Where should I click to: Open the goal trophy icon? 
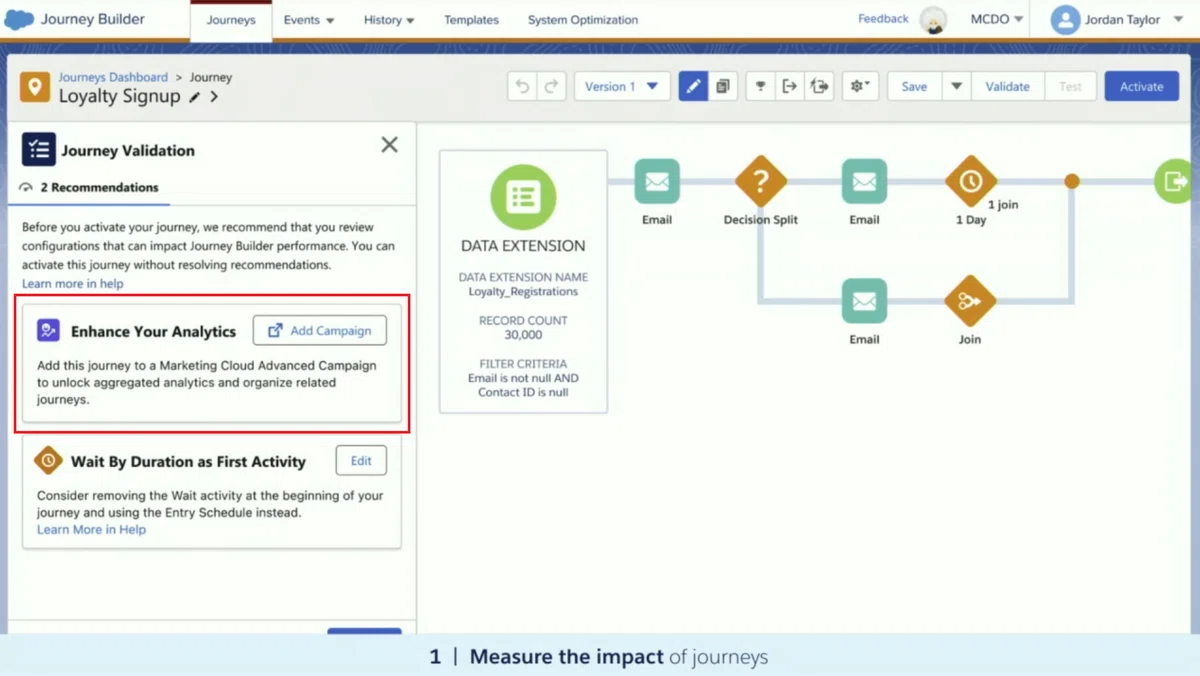[x=761, y=86]
